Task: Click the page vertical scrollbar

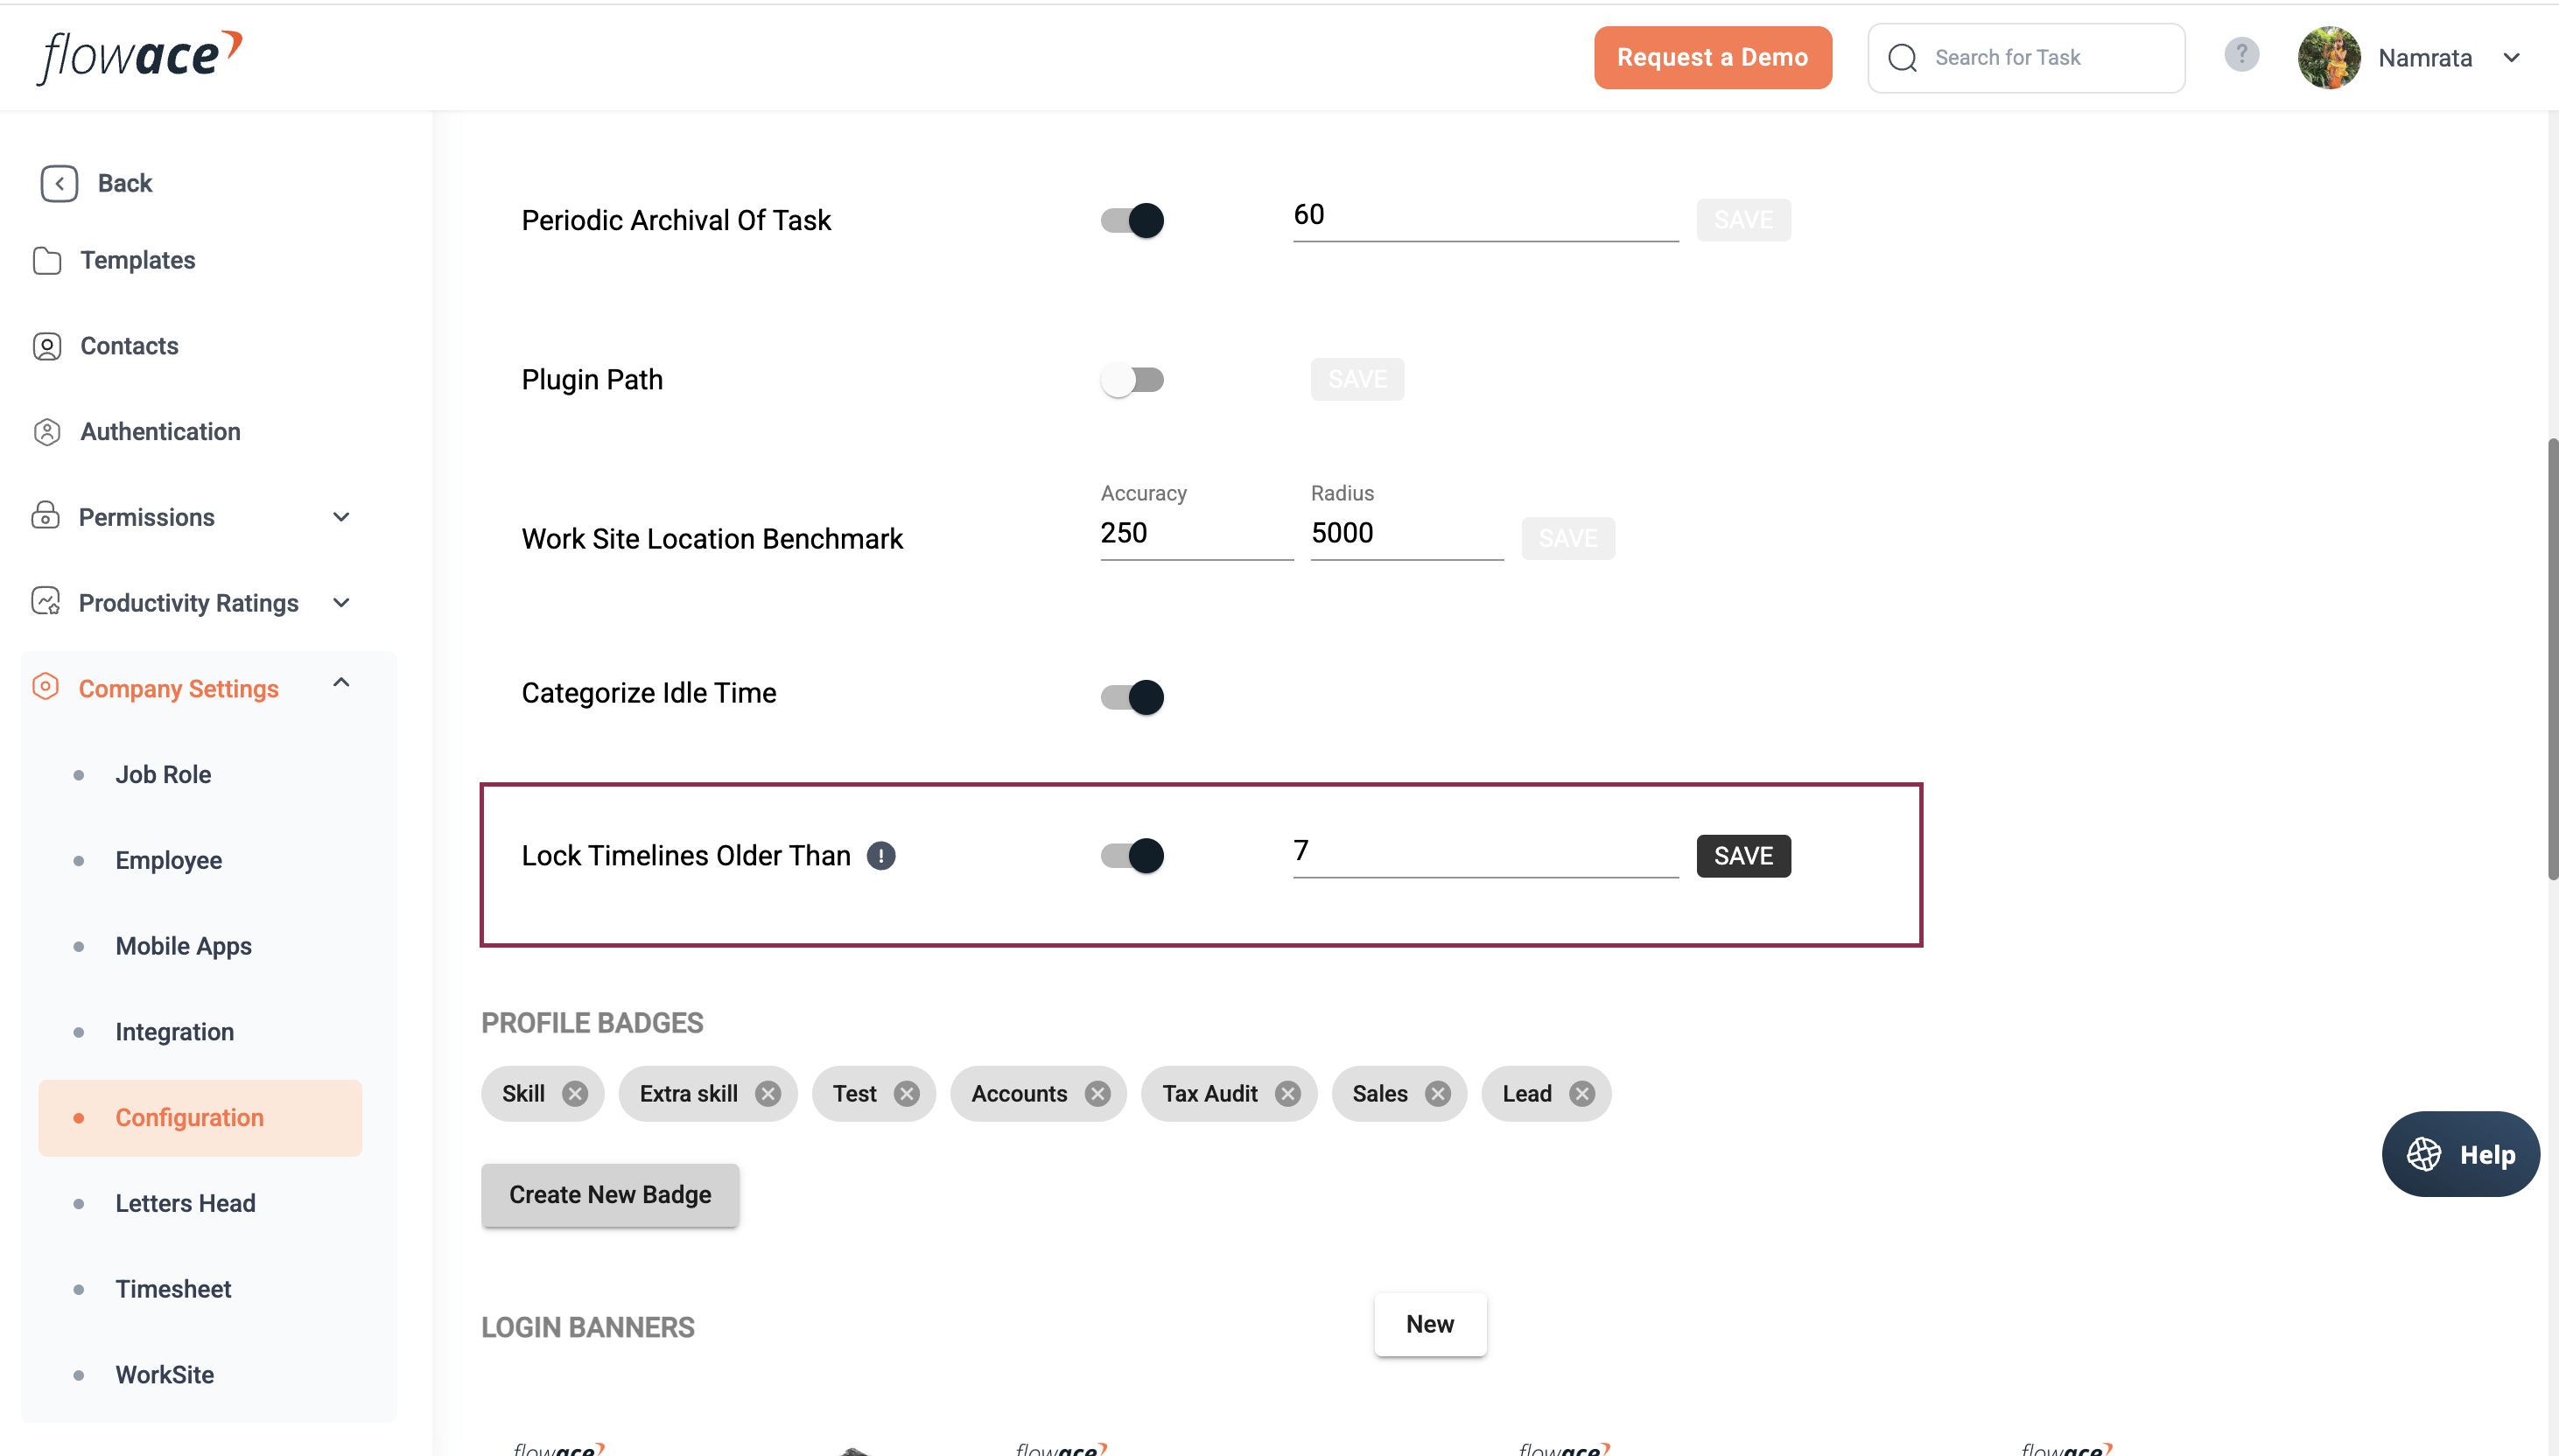Action: (x=2552, y=660)
